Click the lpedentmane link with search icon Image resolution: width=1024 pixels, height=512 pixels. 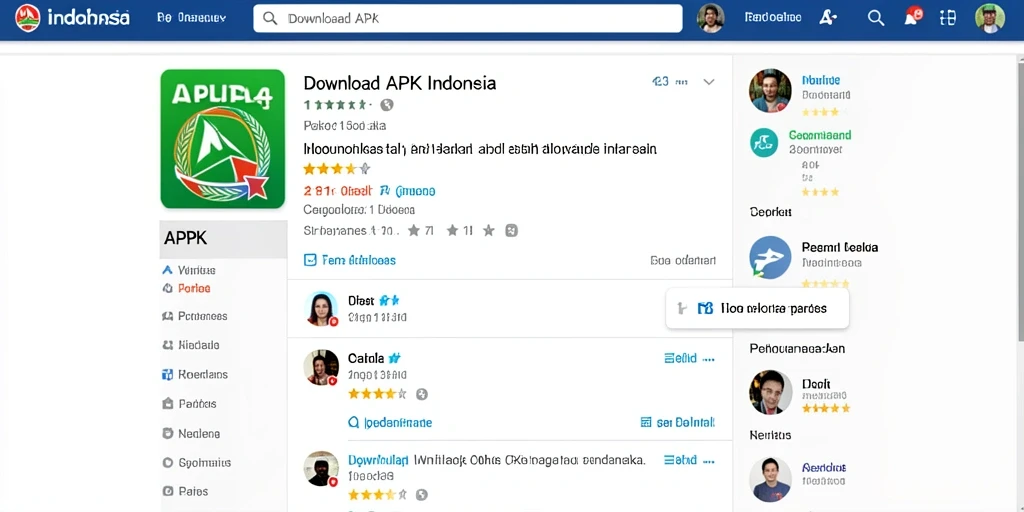point(390,423)
